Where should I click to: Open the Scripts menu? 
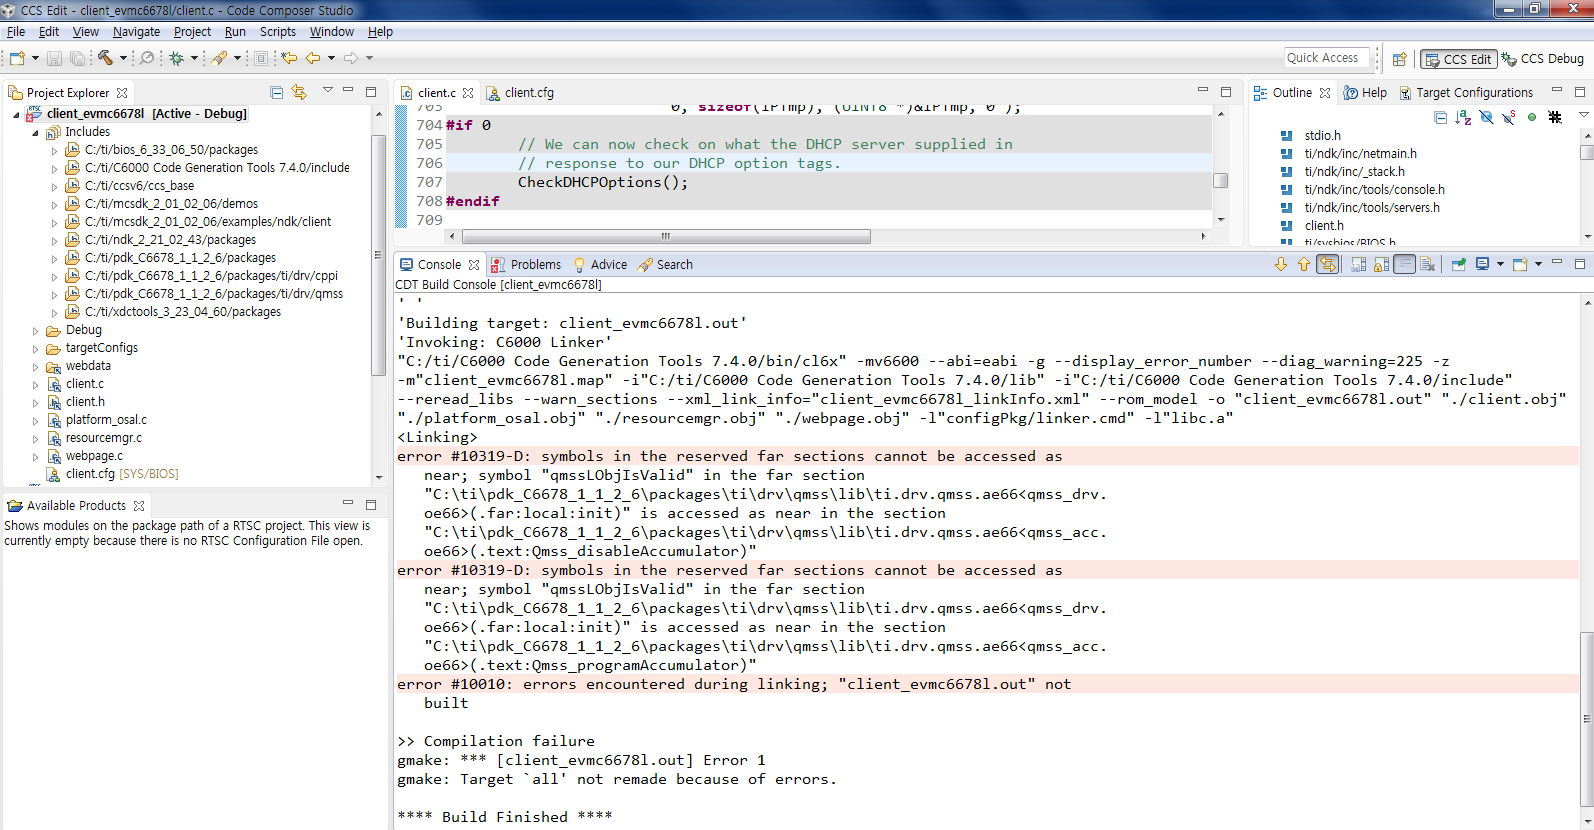click(278, 32)
